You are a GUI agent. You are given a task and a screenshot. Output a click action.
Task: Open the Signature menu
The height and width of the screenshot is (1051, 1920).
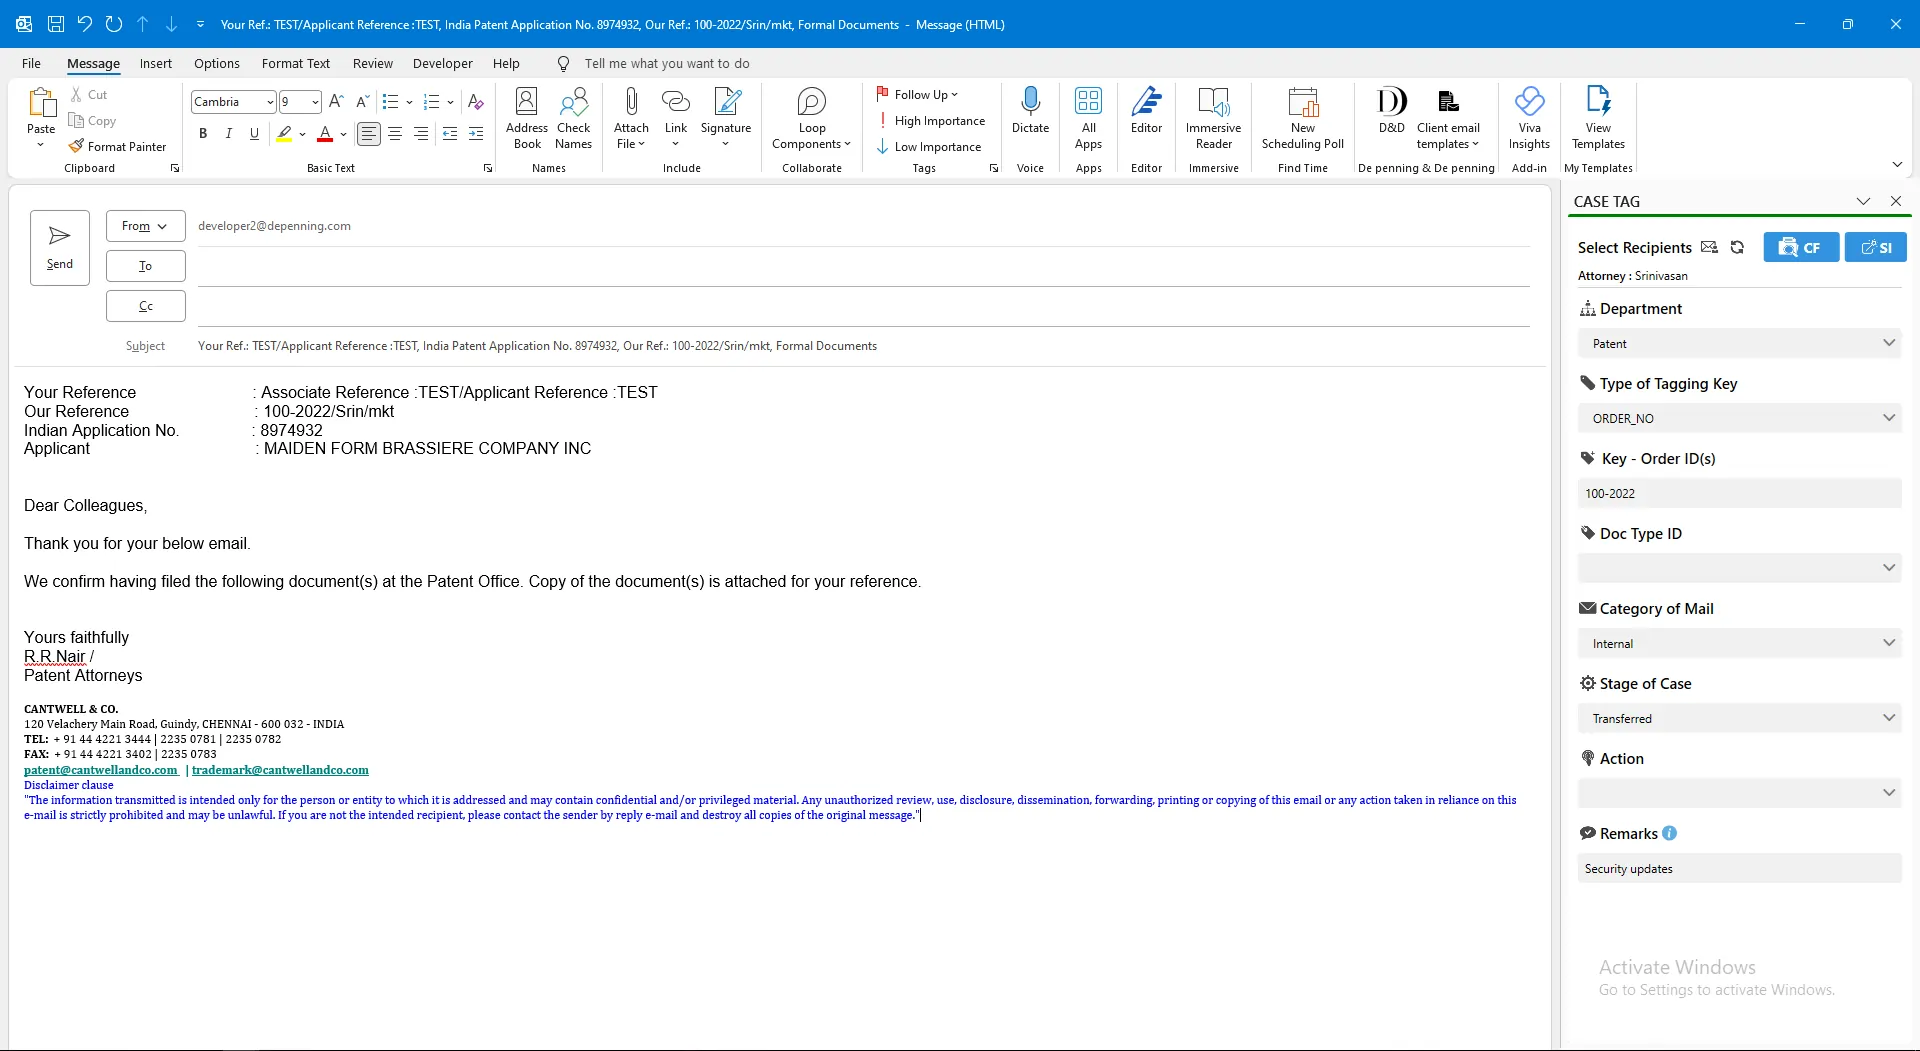point(726,119)
